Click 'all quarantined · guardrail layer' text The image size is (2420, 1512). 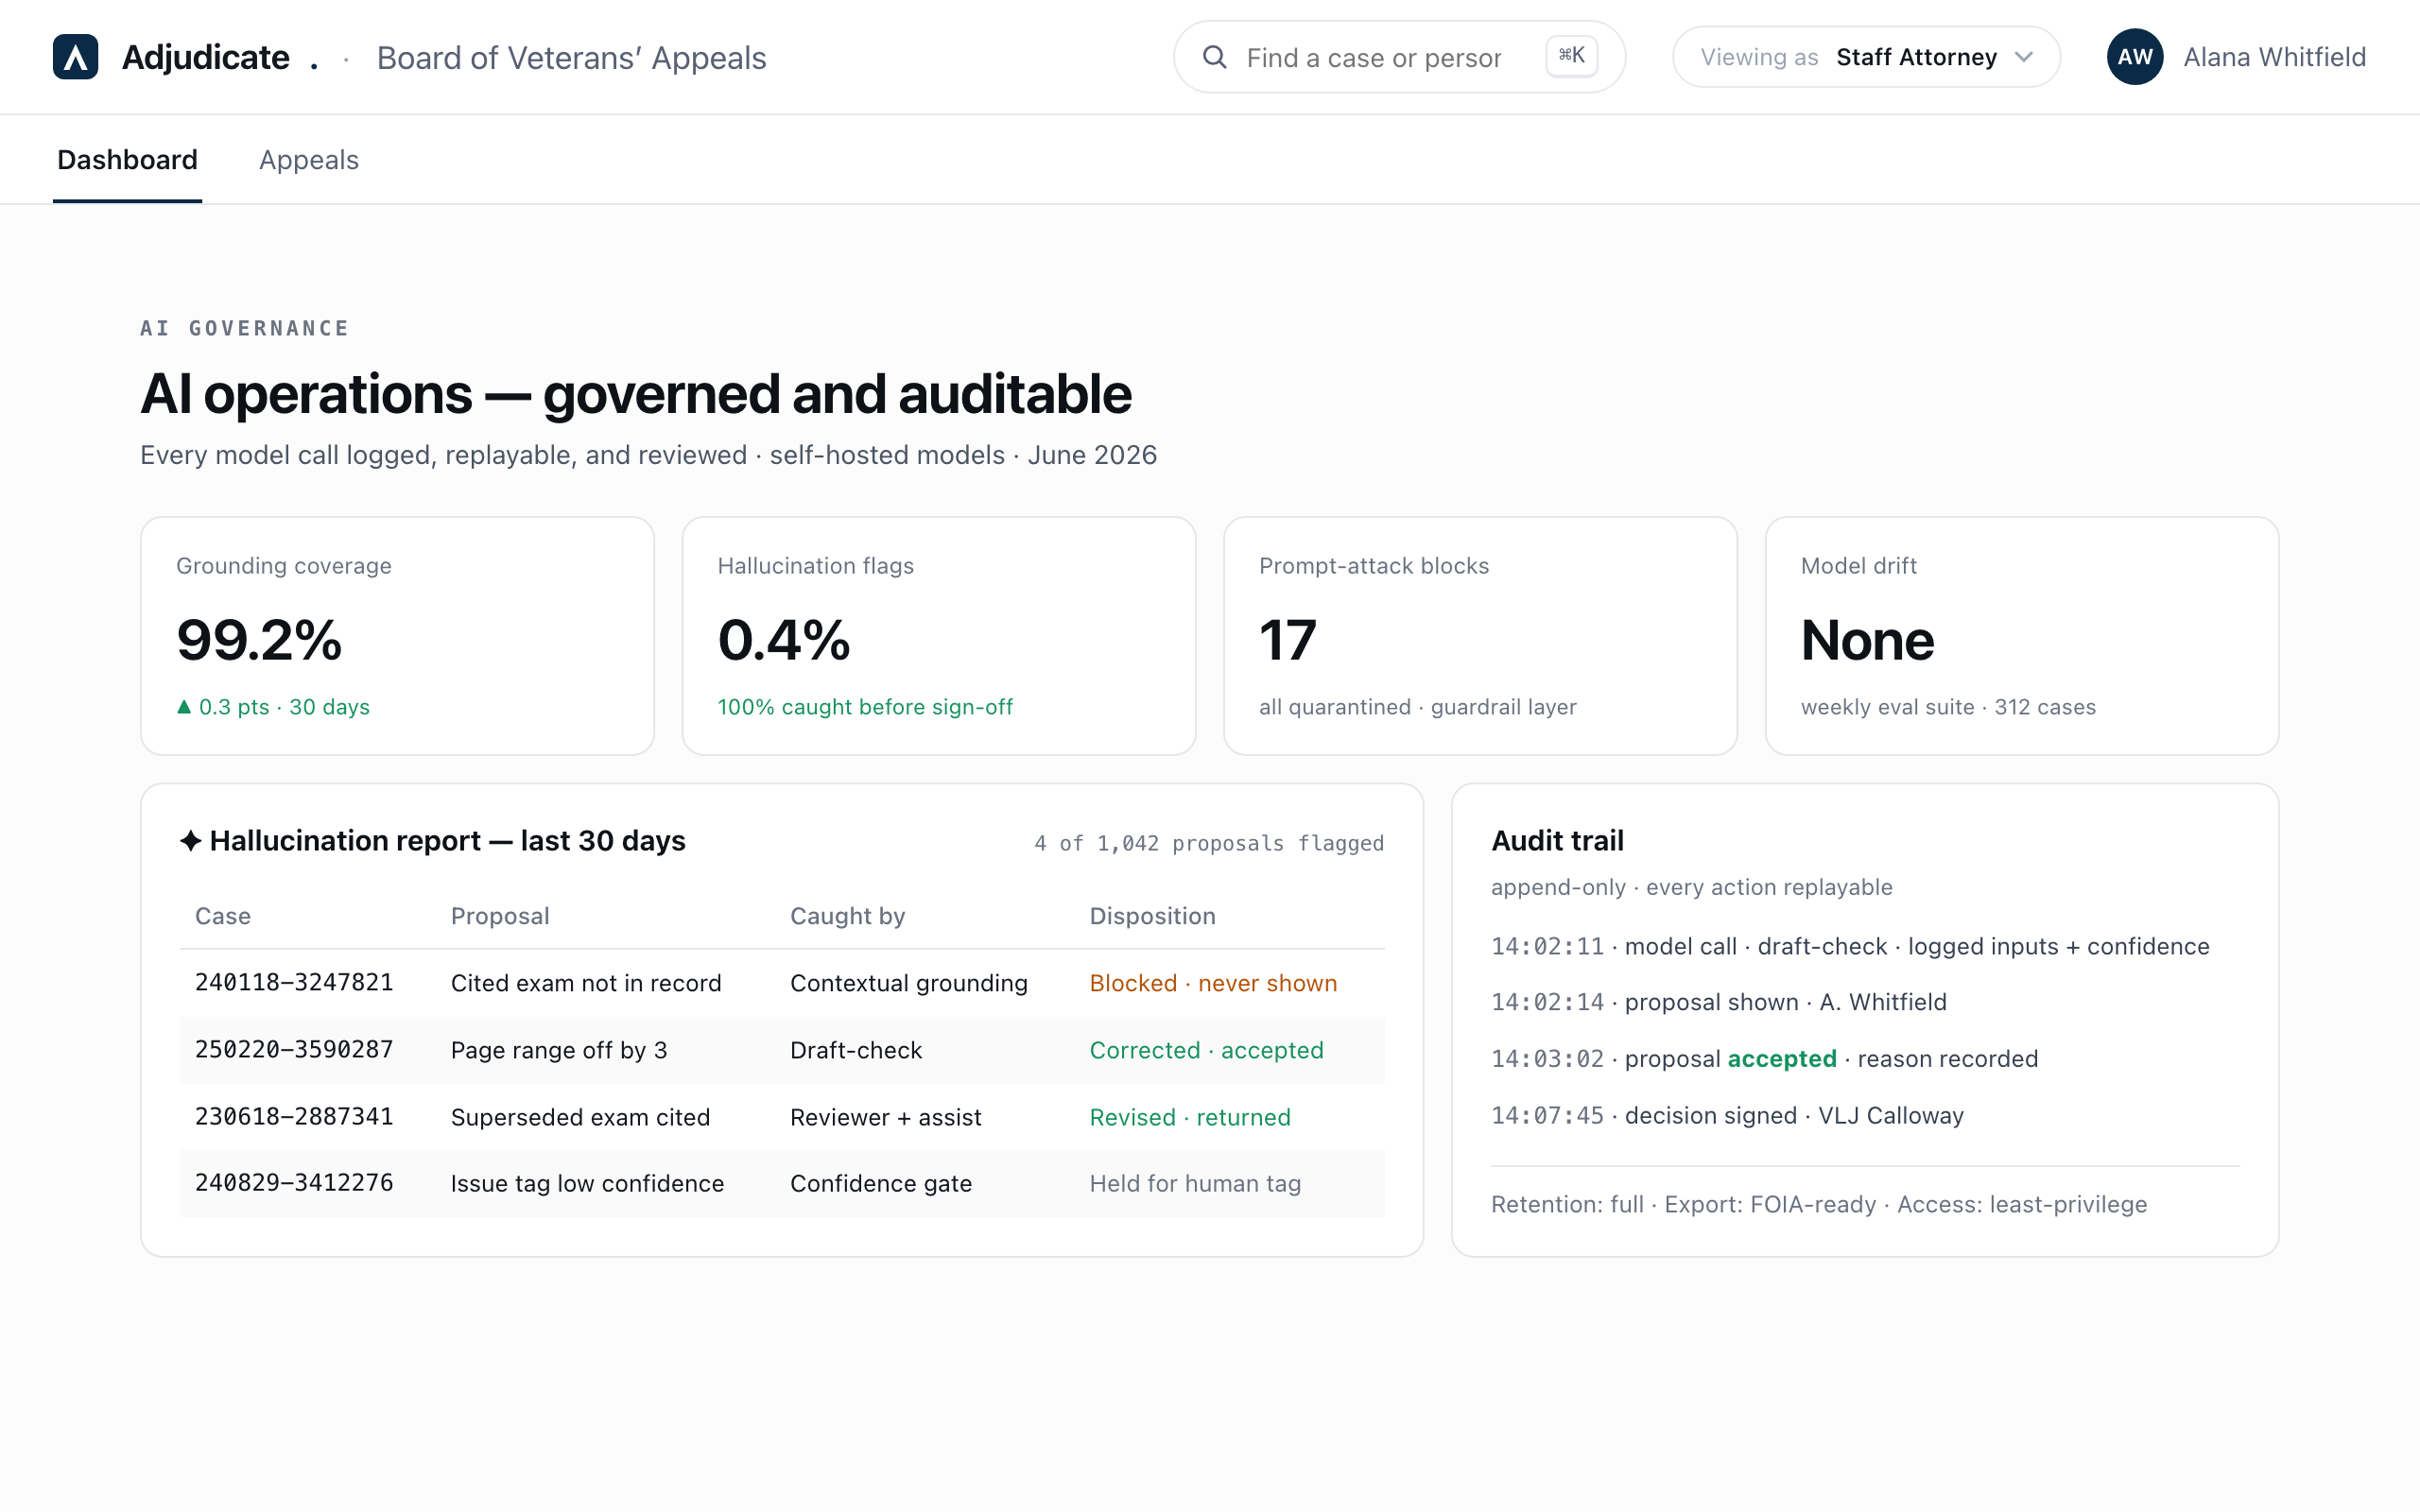[1417, 707]
